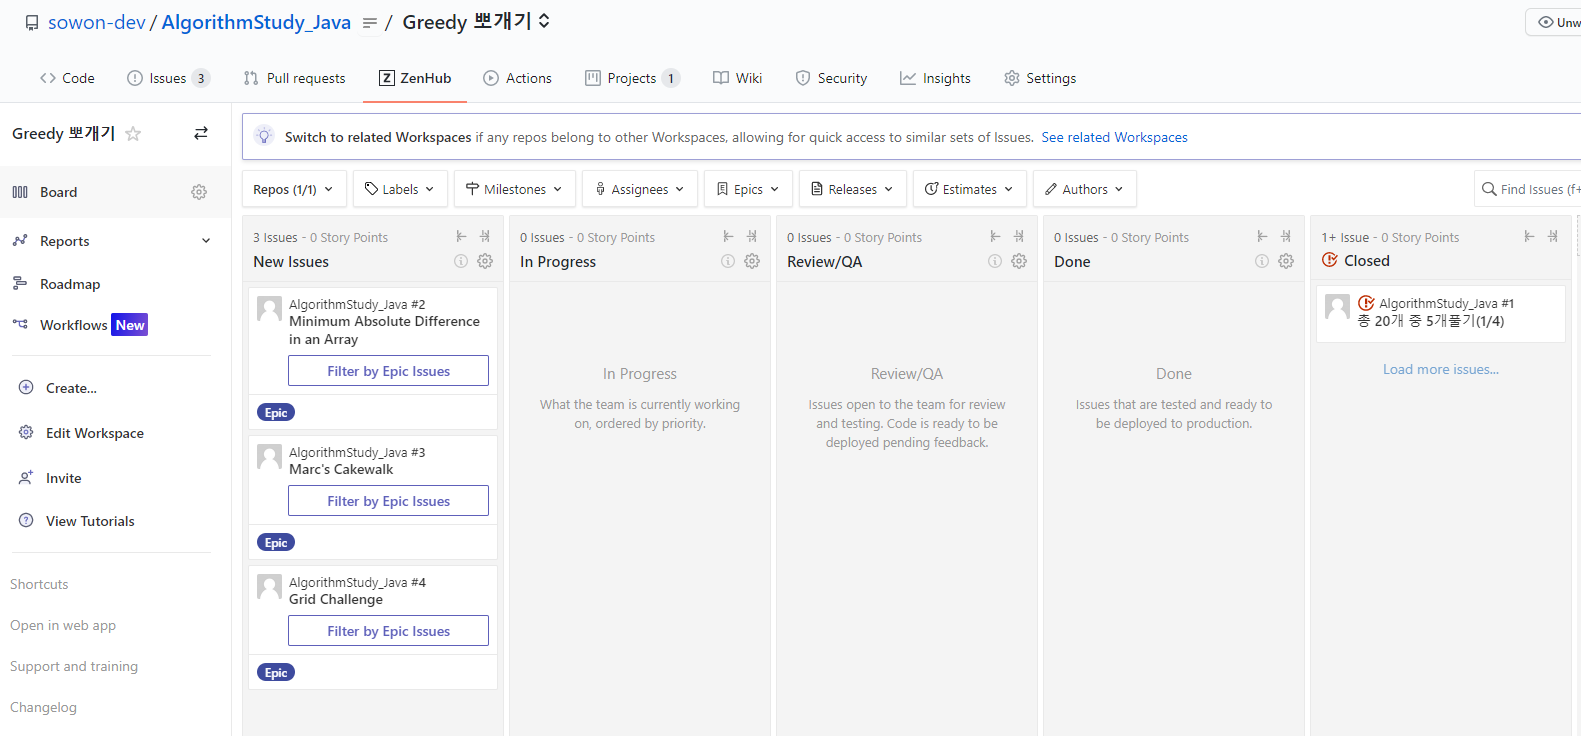Viewport: 1581px width, 736px height.
Task: Open closed issue AlgorithmStudy_Java #1 card
Action: (x=1440, y=313)
